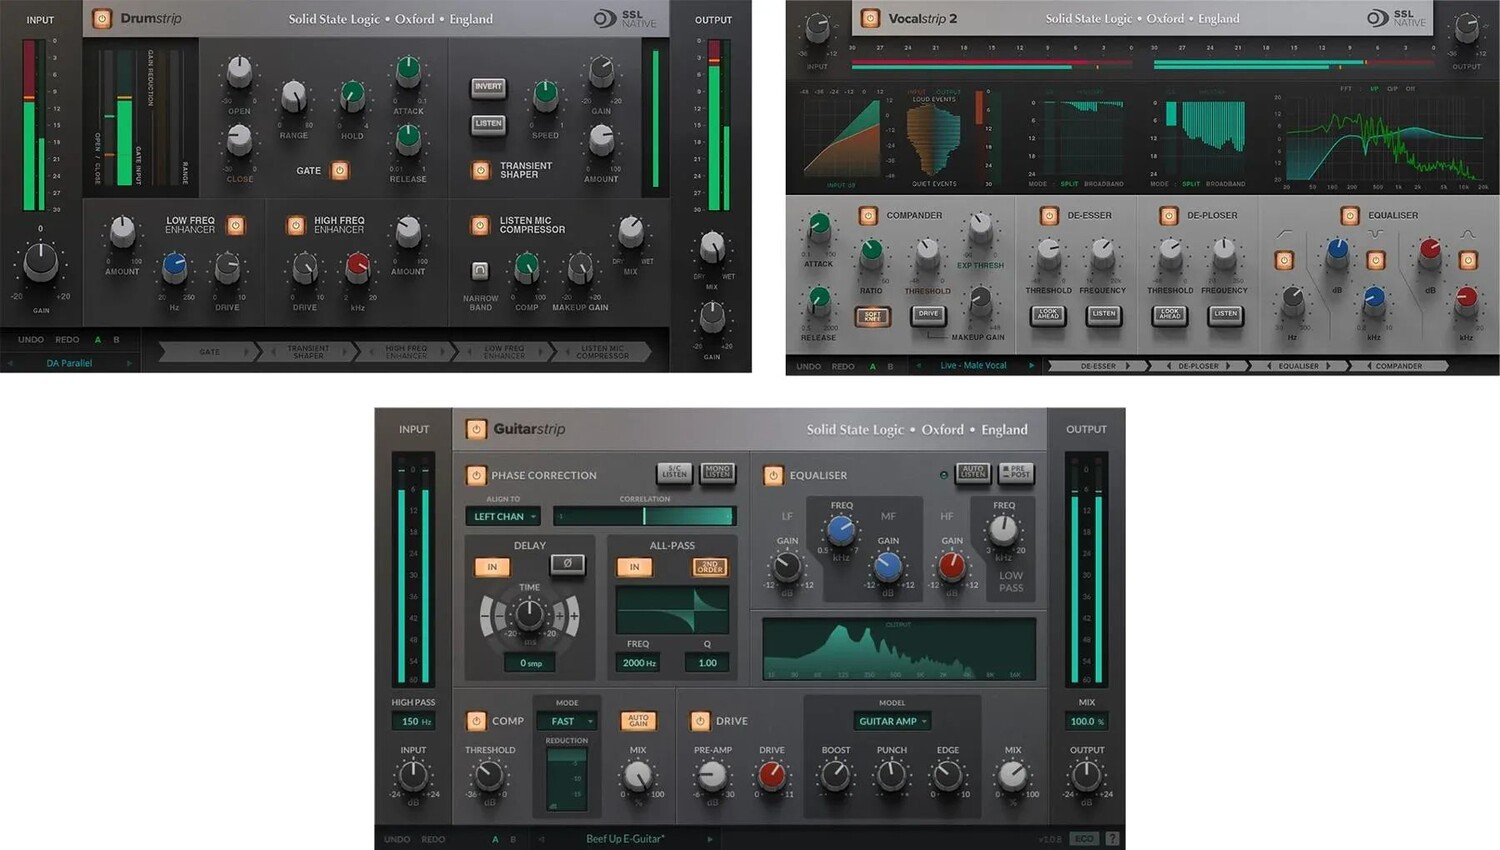Click the Guitarstrip Mix 100.0 % field
This screenshot has width=1500, height=850.
(1087, 721)
